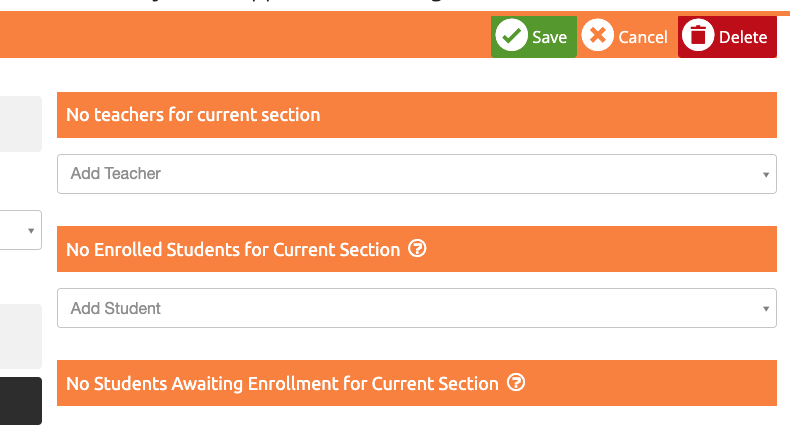Click the Add Student dropdown arrow
Viewport: 790px width, 440px height.
[x=766, y=309]
